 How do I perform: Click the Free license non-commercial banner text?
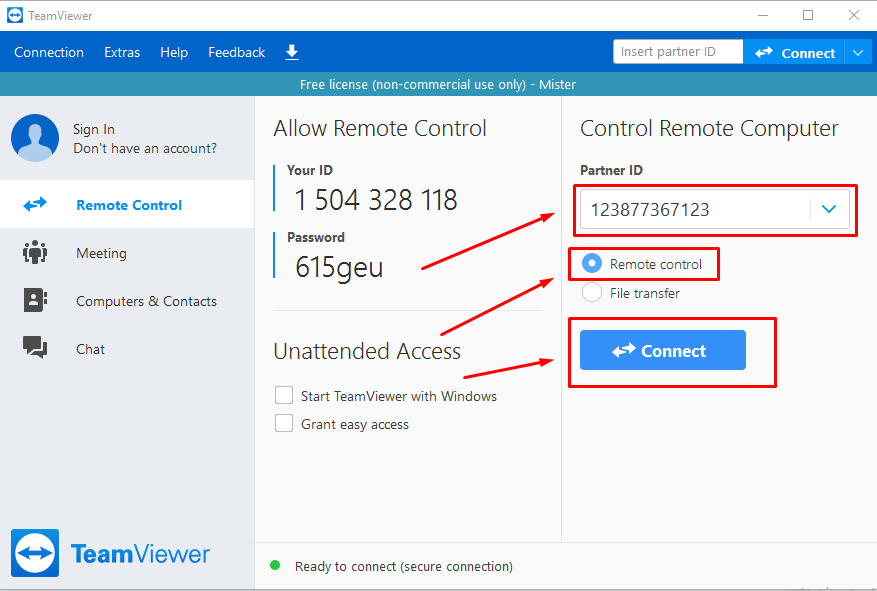pyautogui.click(x=438, y=84)
